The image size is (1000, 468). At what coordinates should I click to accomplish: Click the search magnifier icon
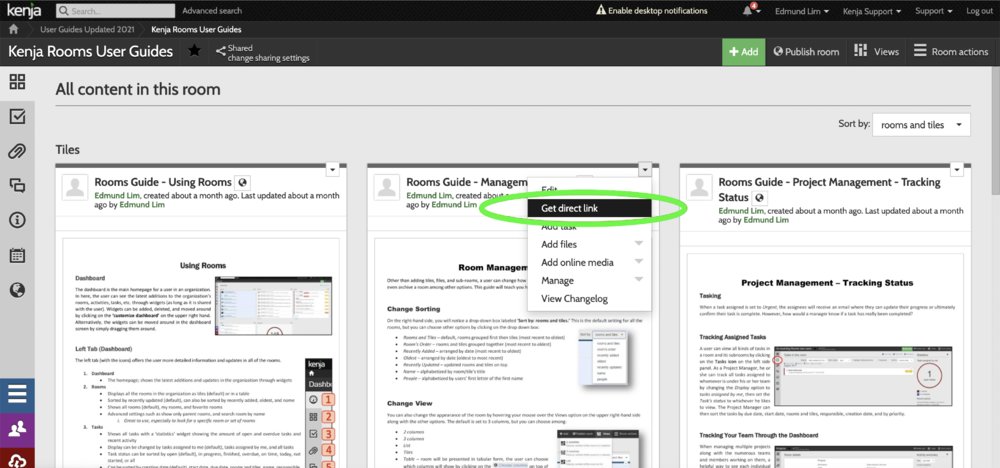click(x=64, y=11)
